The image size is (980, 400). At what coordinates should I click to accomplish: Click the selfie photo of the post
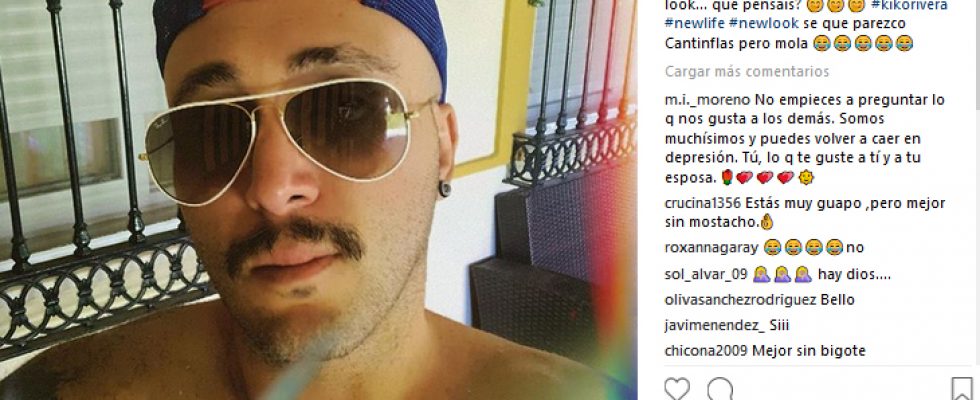pyautogui.click(x=318, y=200)
